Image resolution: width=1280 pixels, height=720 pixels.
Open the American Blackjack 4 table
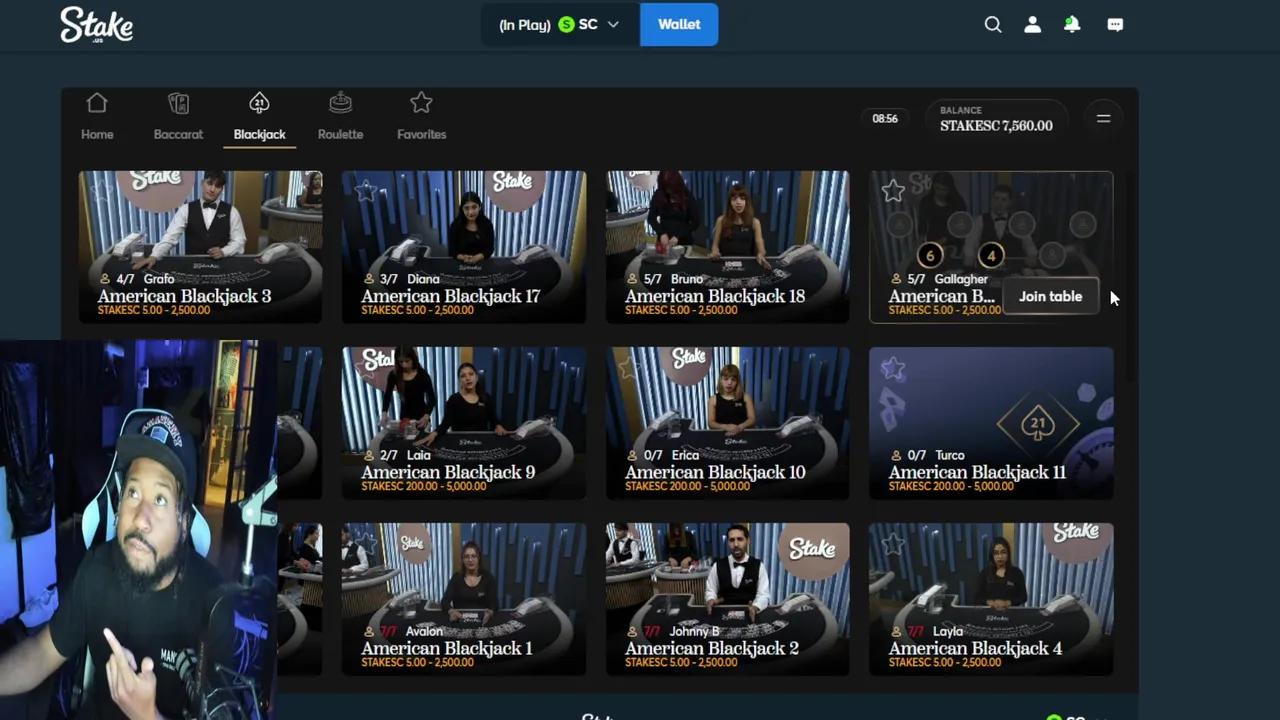(991, 599)
